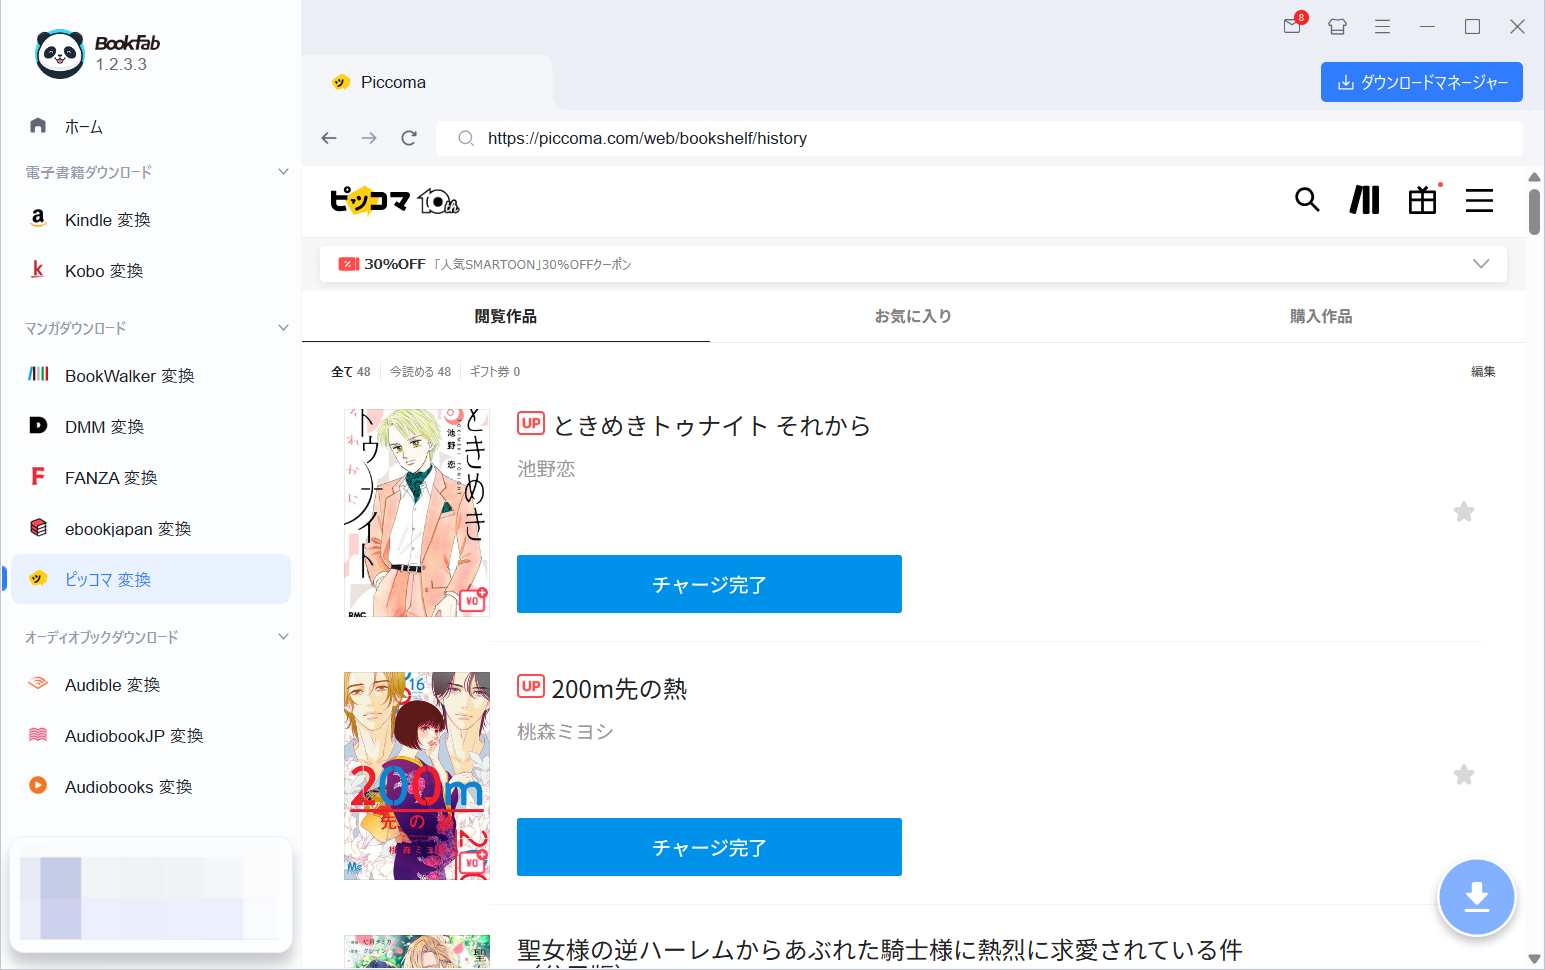Select ピッコマ 変換 in sidebar
The height and width of the screenshot is (970, 1545).
(150, 579)
